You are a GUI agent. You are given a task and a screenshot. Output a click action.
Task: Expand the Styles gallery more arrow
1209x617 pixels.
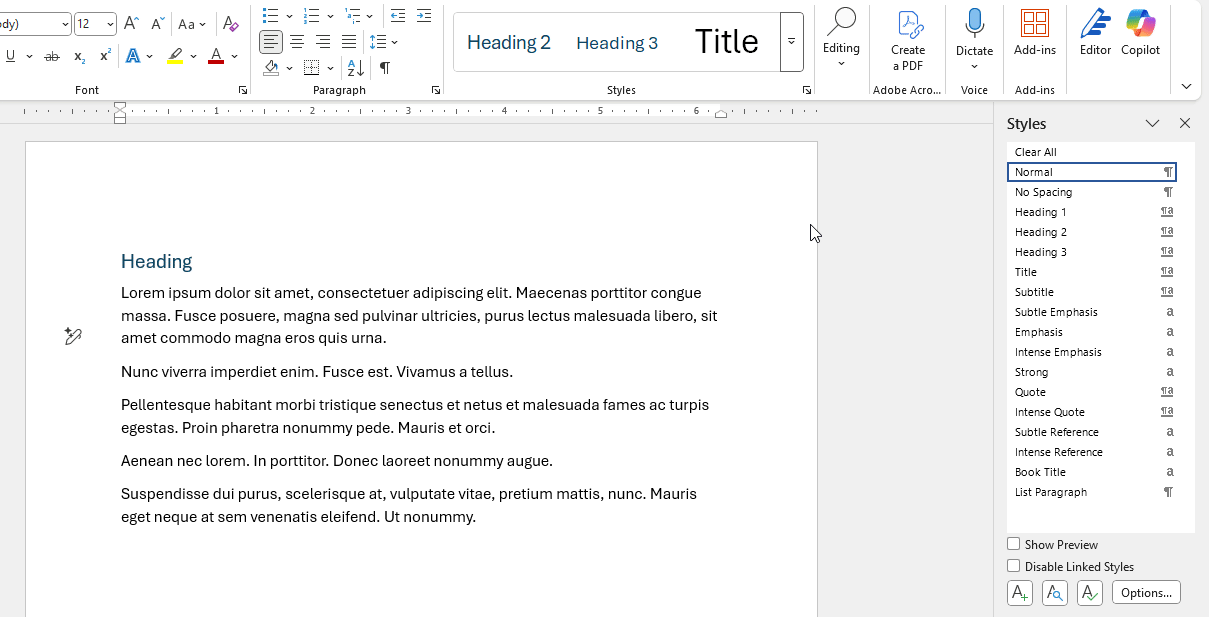coord(791,42)
